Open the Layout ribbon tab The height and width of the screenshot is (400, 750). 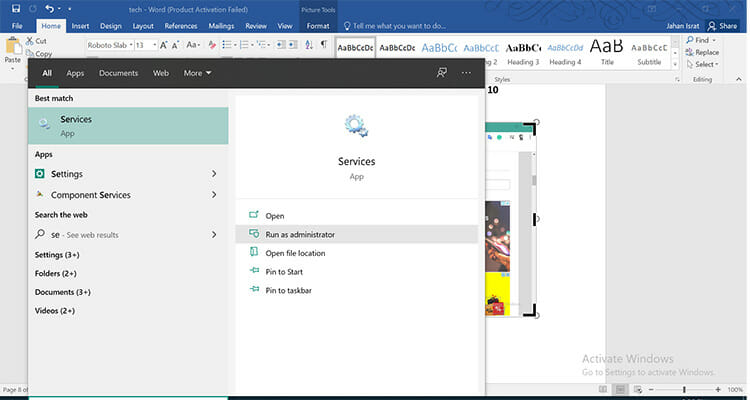click(143, 26)
